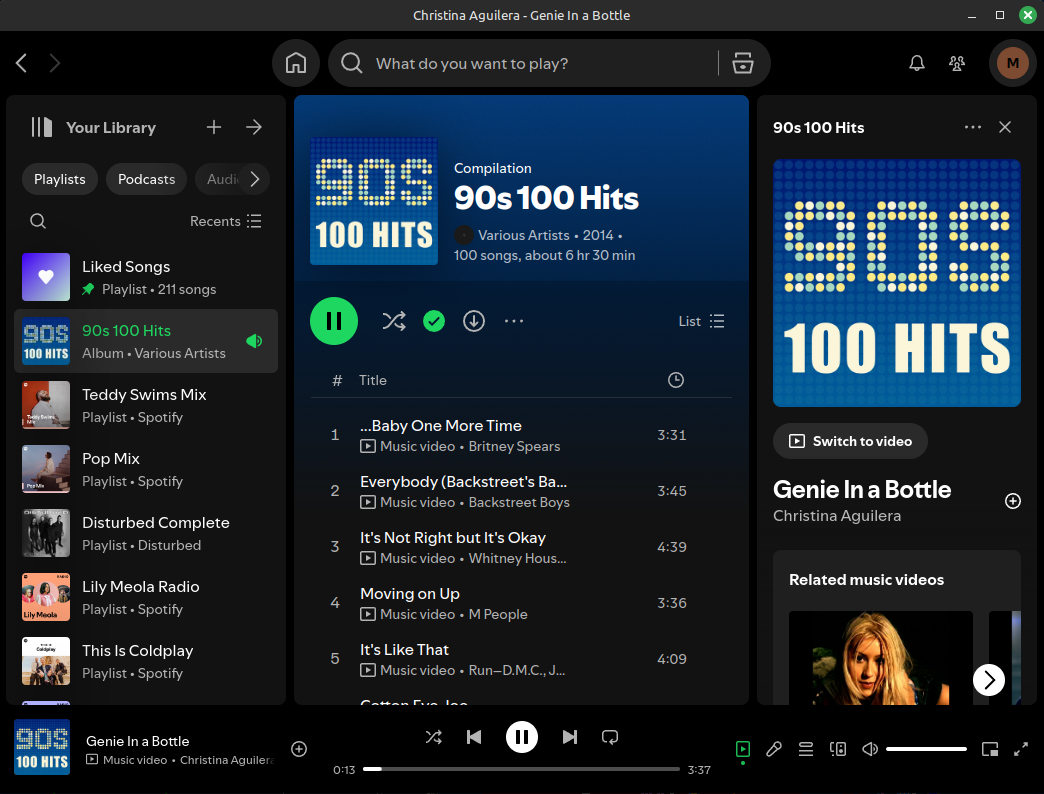Viewport: 1044px width, 794px height.
Task: Filter library by Playlists
Action: point(60,179)
